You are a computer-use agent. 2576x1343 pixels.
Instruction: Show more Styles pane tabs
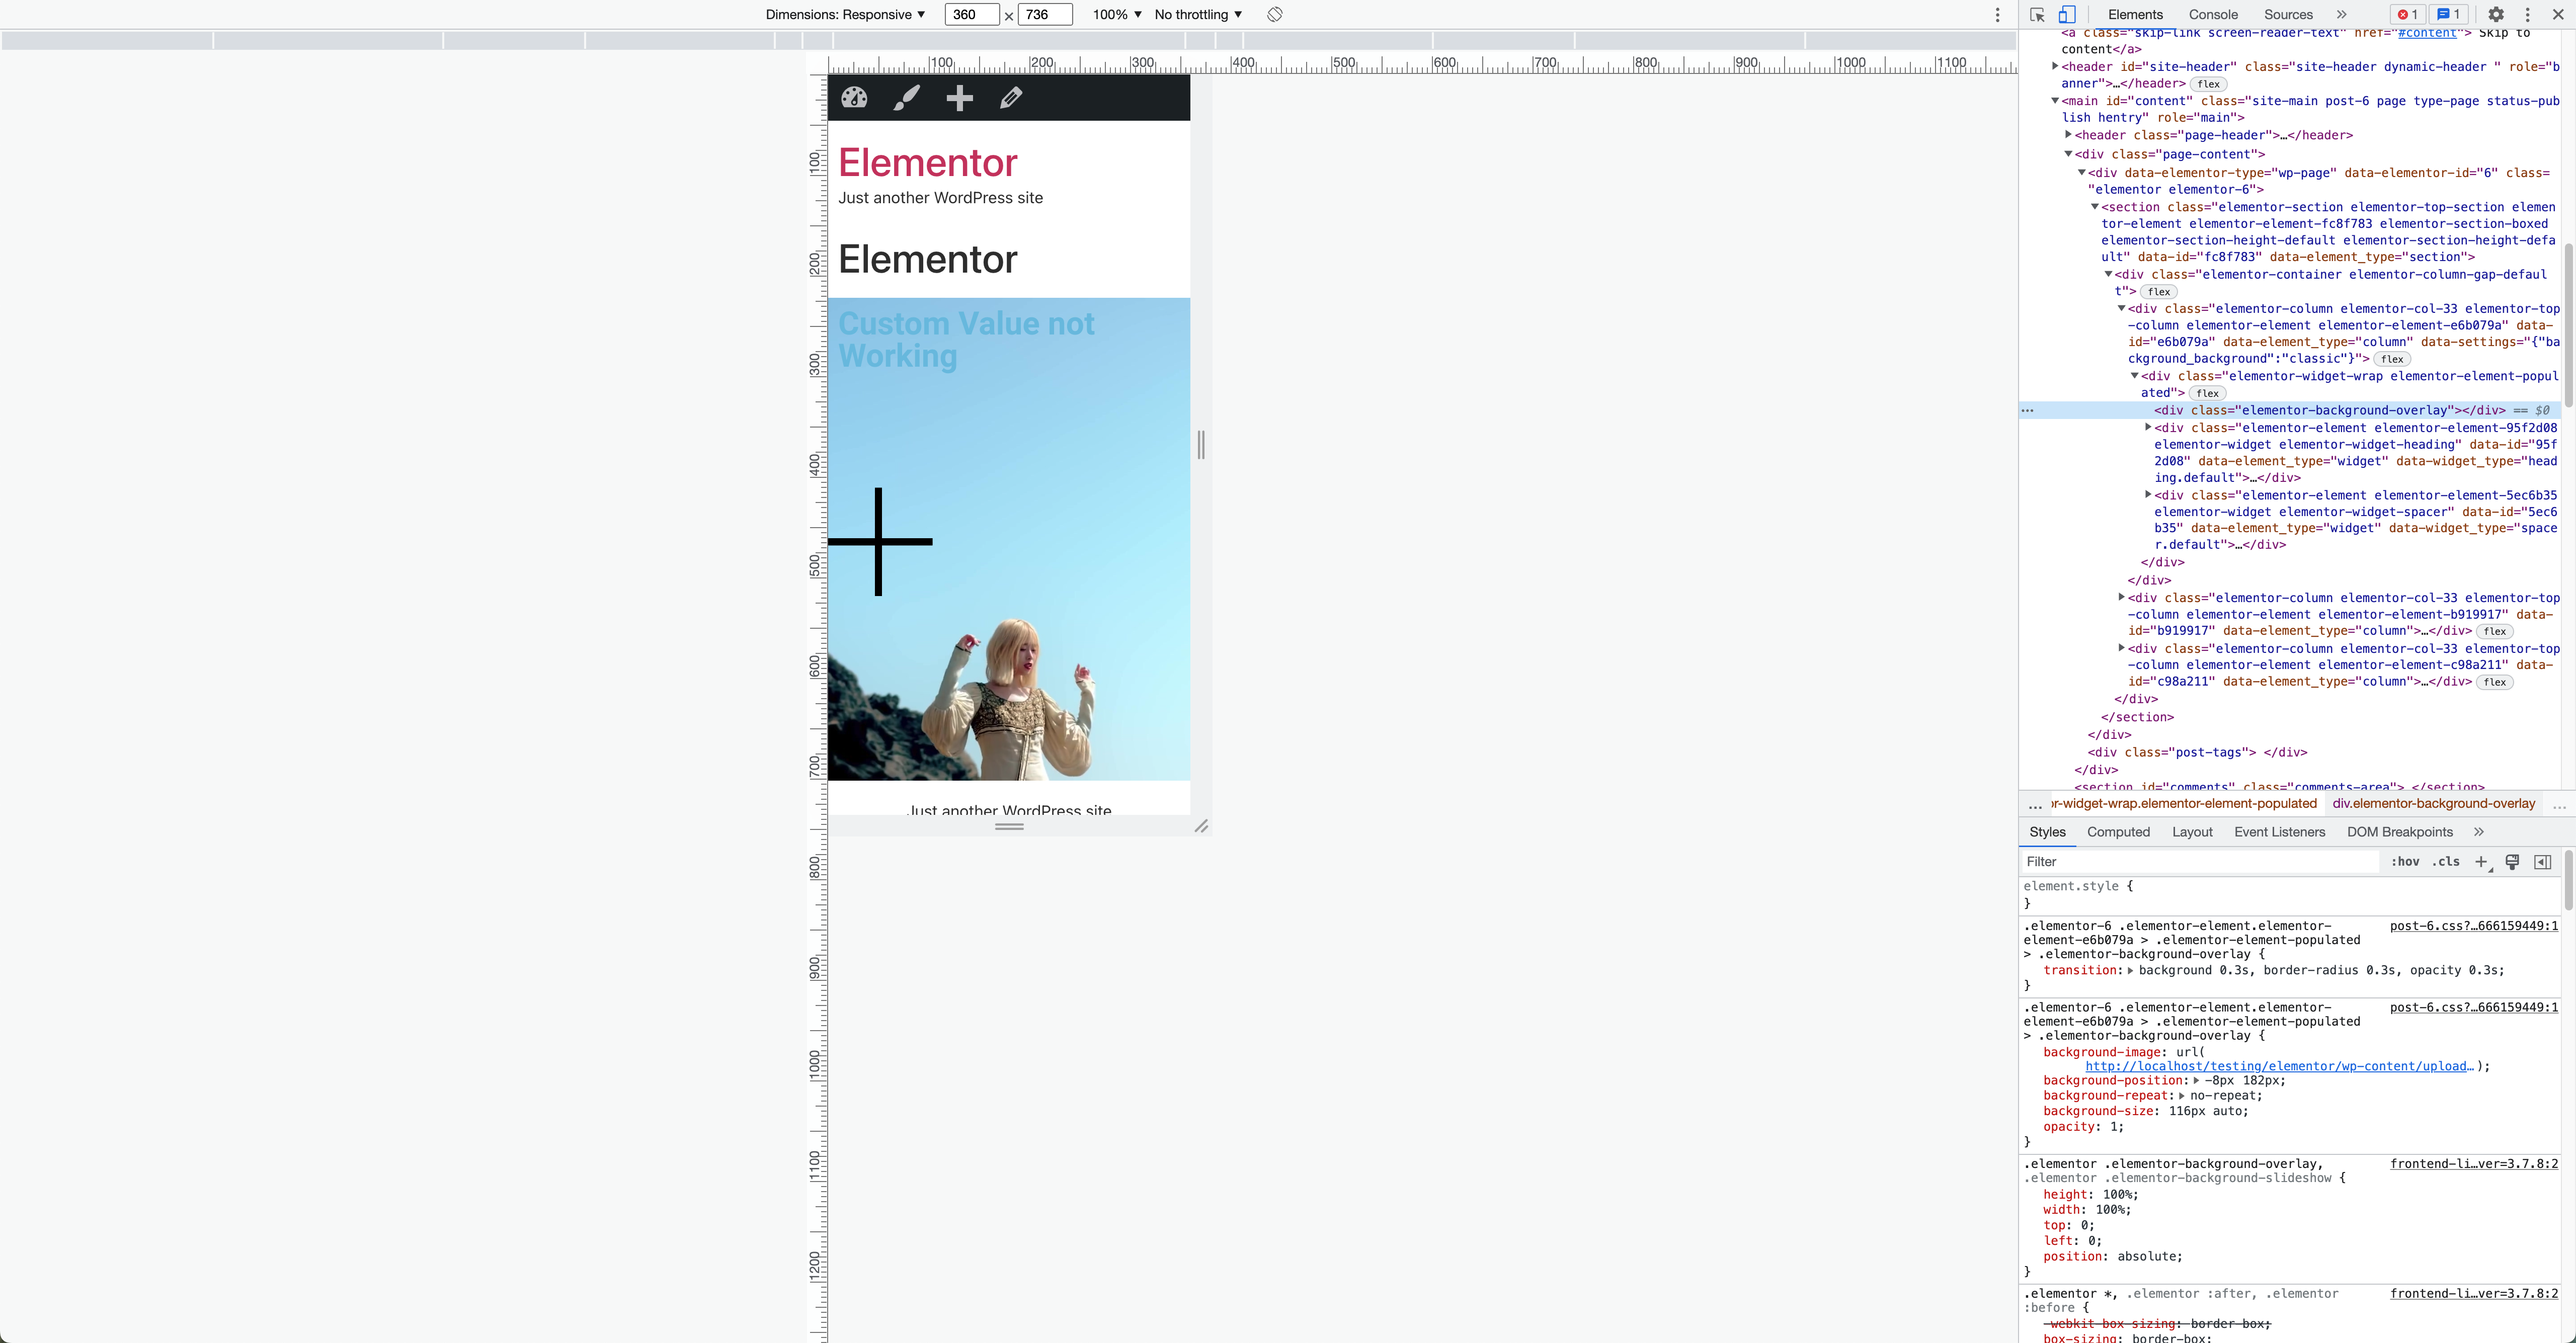(x=2478, y=832)
